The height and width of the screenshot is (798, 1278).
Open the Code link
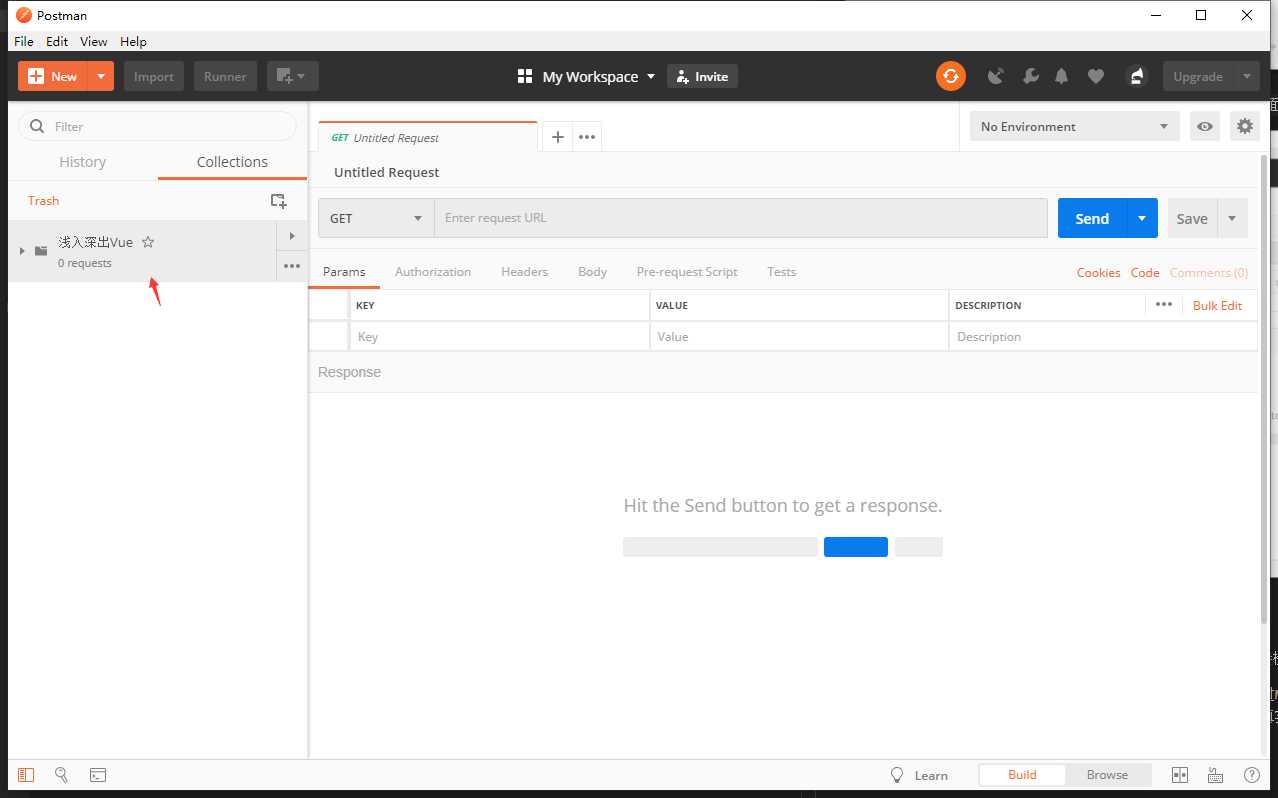[x=1145, y=272]
